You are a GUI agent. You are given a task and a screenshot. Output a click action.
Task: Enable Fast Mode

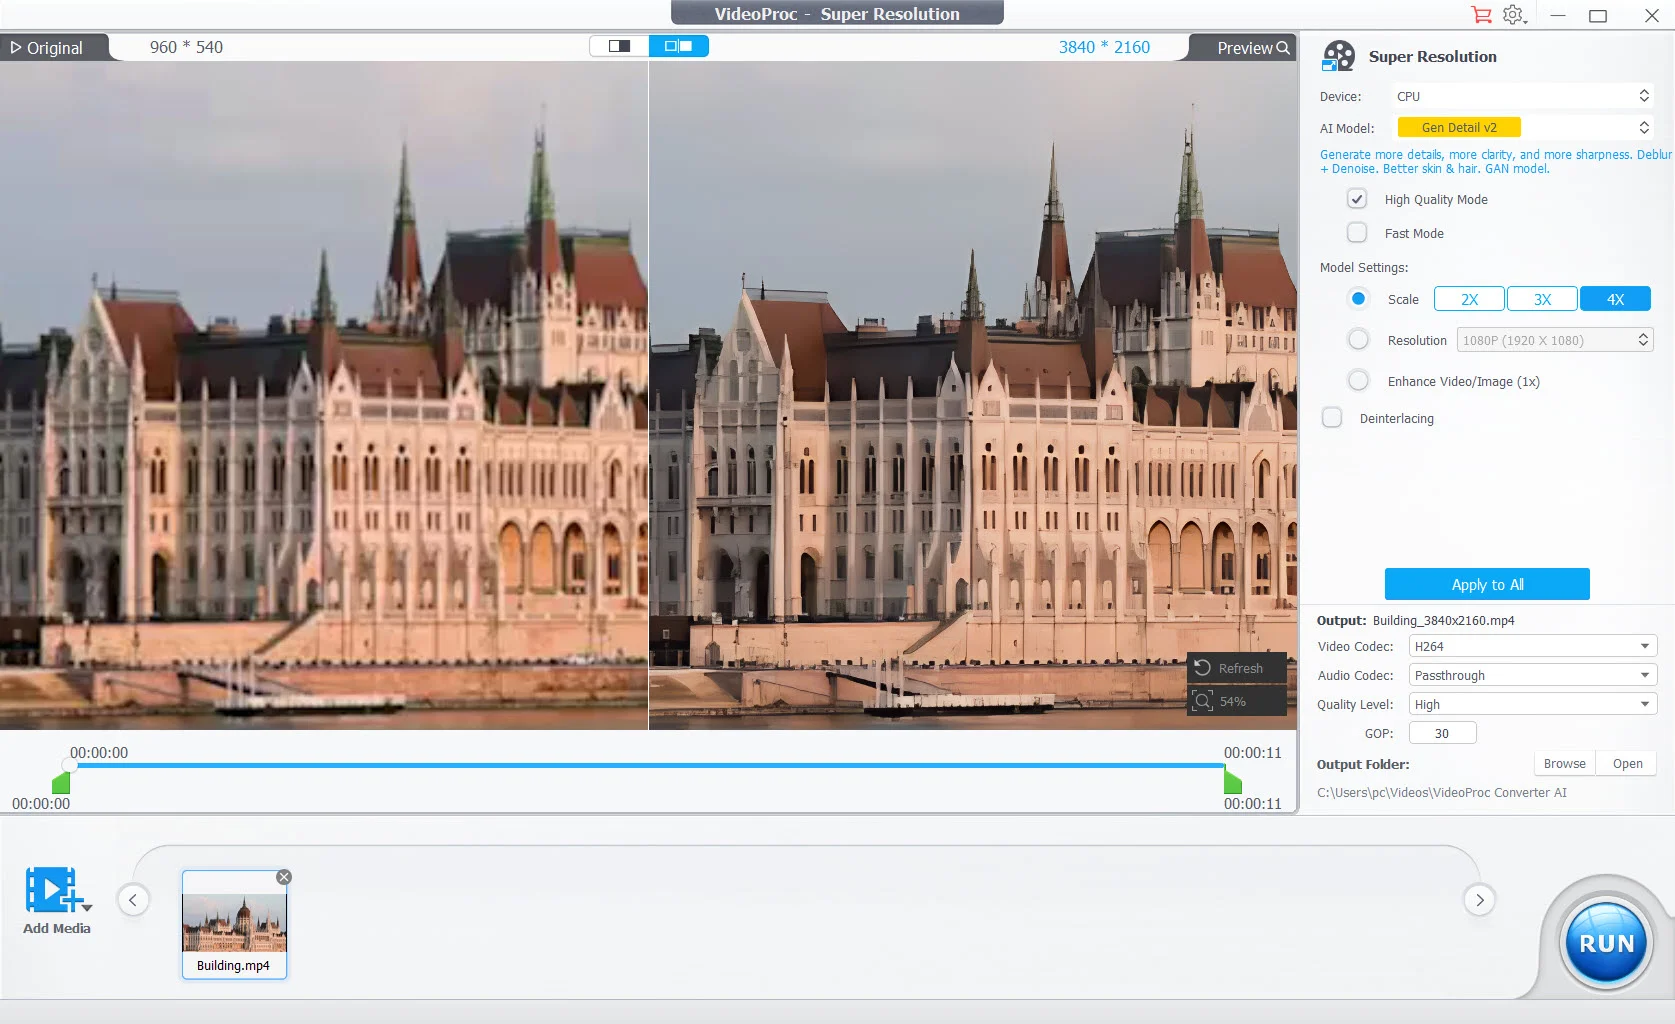(x=1357, y=232)
